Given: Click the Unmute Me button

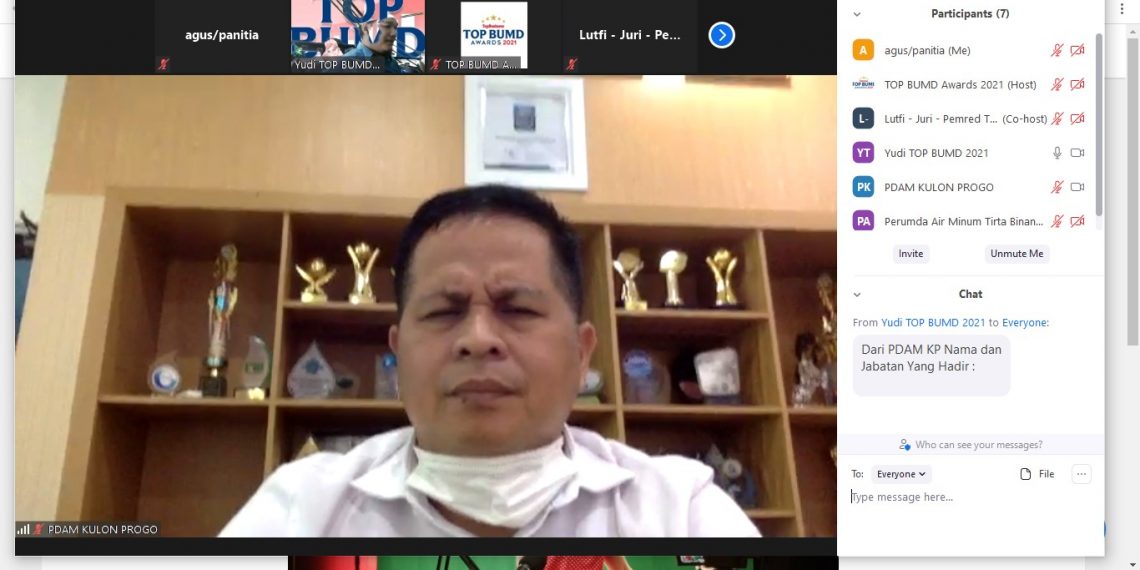Looking at the screenshot, I should 1016,254.
